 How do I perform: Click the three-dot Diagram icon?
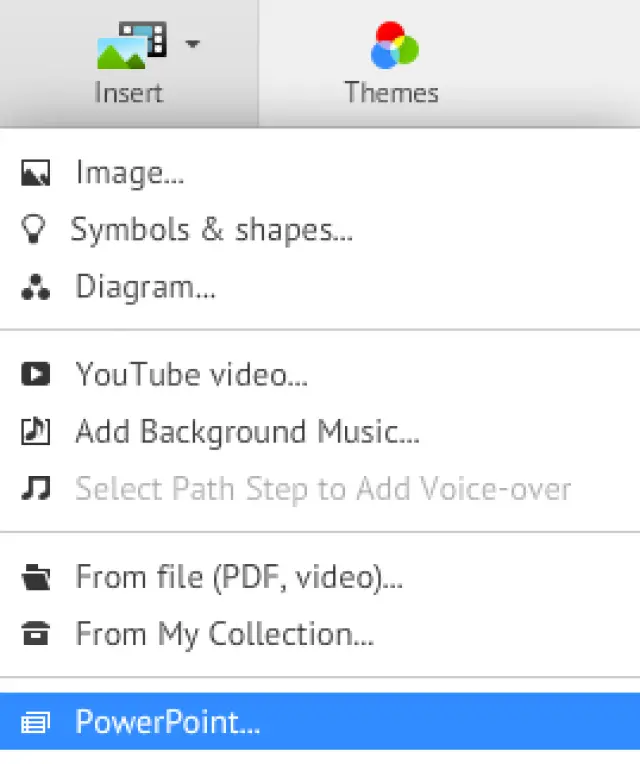(35, 288)
